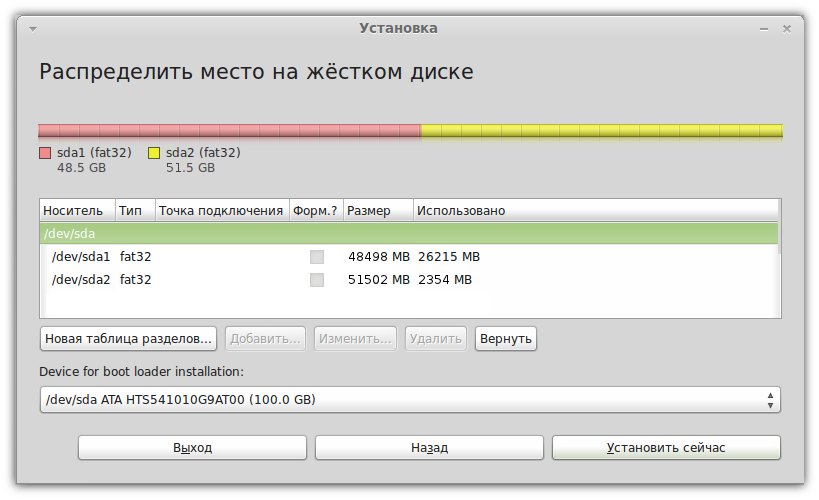This screenshot has width=819, height=500.
Task: Click the Форм.? column header
Action: click(x=316, y=211)
